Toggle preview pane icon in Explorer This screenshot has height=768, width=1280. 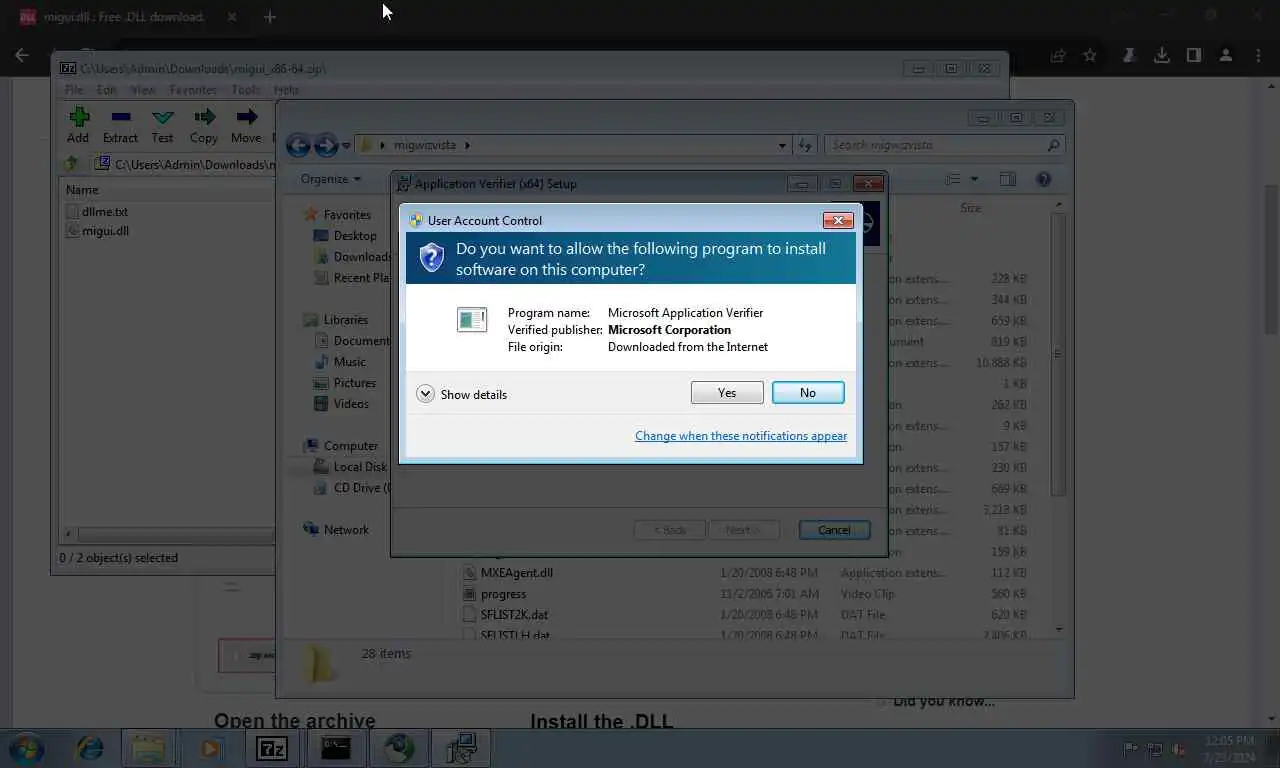[x=1007, y=179]
